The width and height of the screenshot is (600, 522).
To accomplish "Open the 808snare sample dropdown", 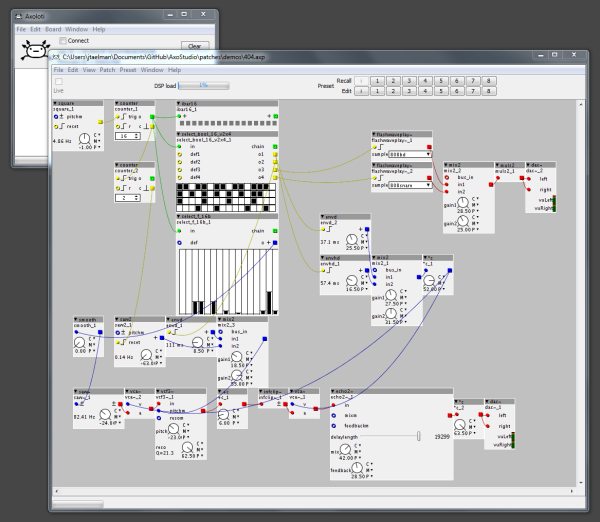I will point(410,185).
